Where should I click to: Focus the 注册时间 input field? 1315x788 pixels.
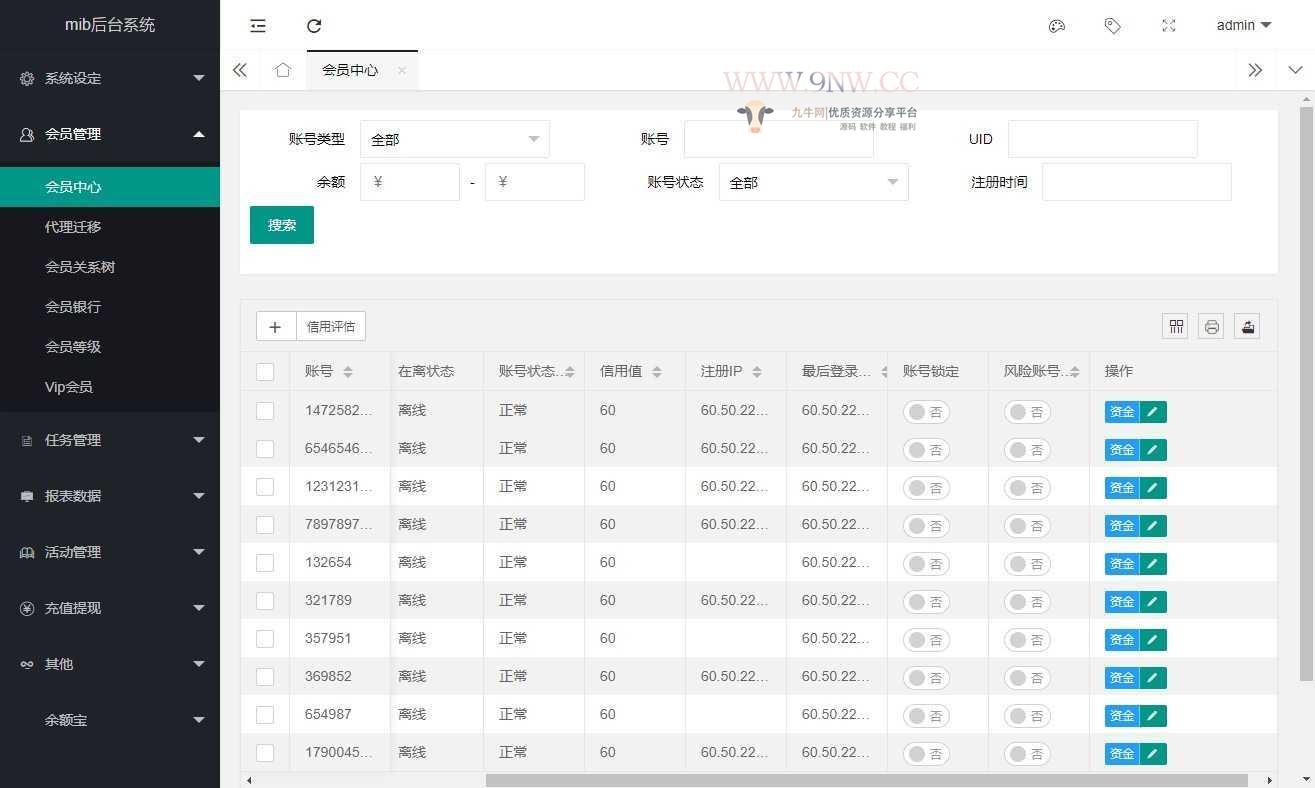click(x=1137, y=182)
